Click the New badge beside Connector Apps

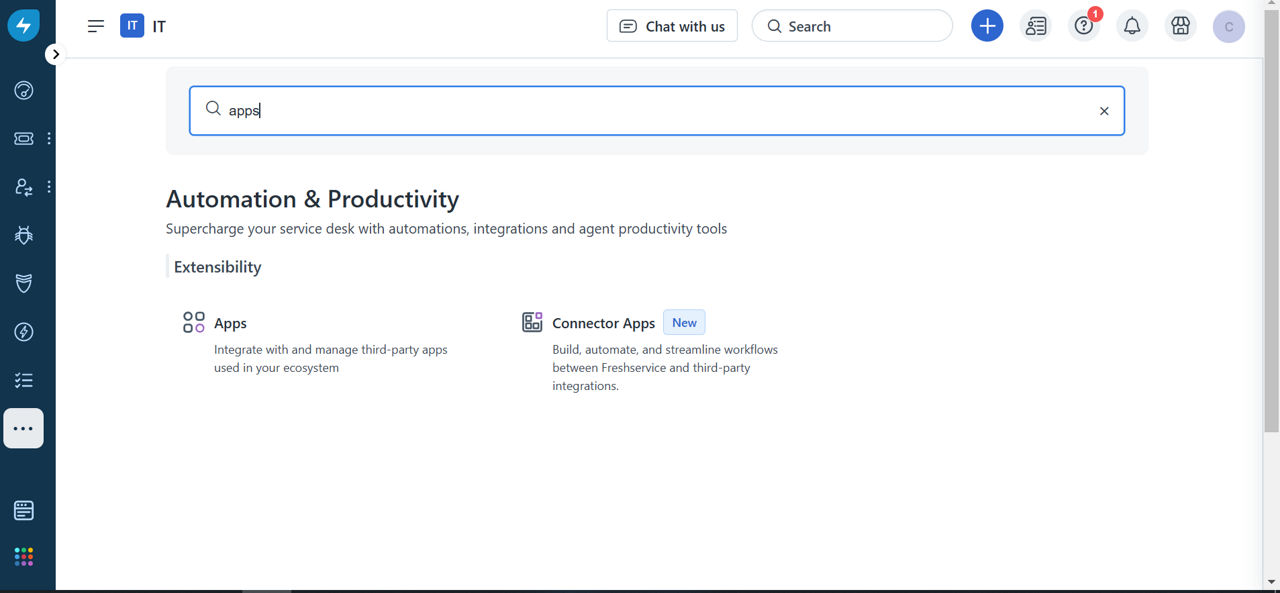[x=684, y=322]
